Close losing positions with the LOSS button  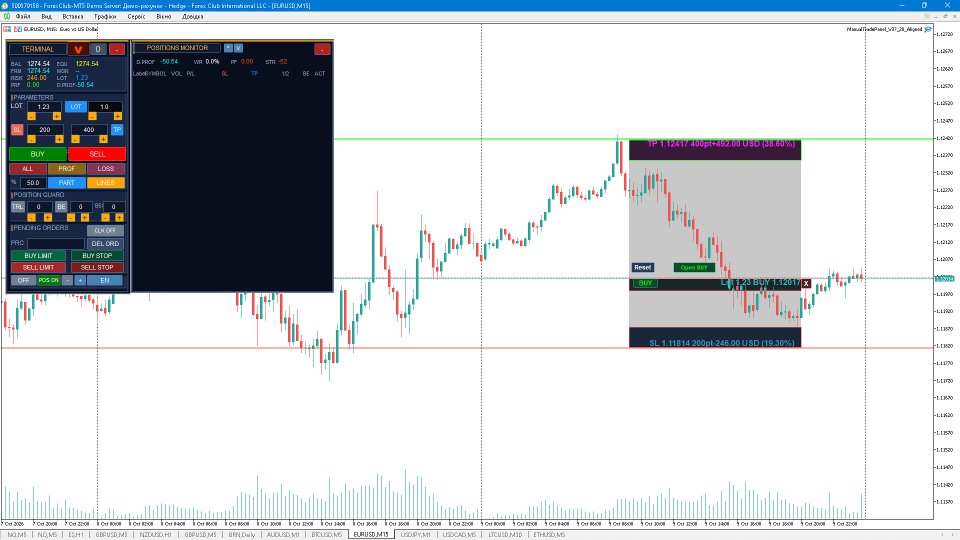pos(105,168)
